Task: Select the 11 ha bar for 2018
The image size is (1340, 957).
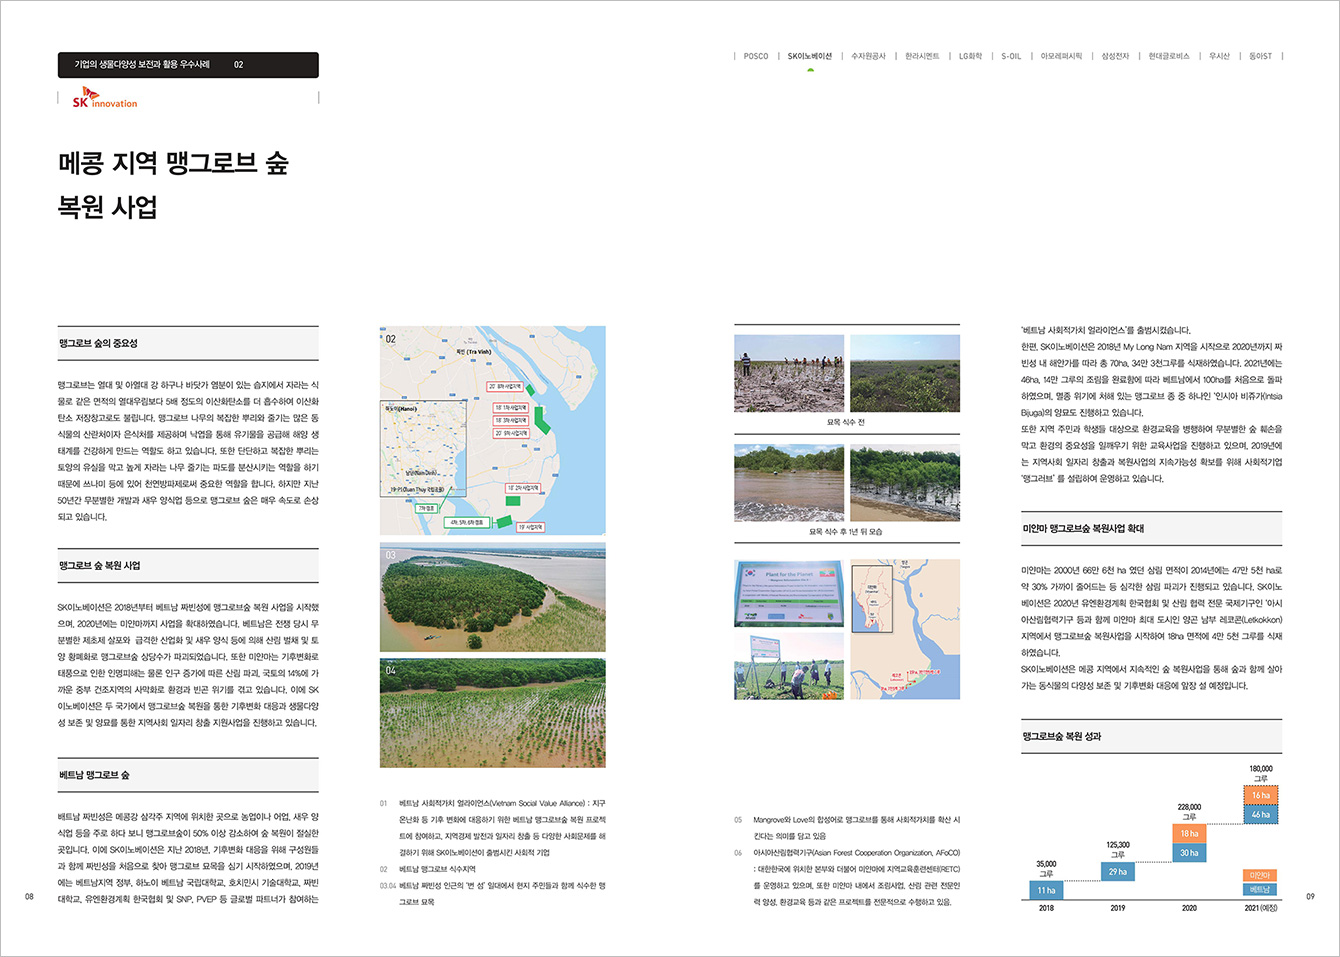Action: (x=1046, y=890)
